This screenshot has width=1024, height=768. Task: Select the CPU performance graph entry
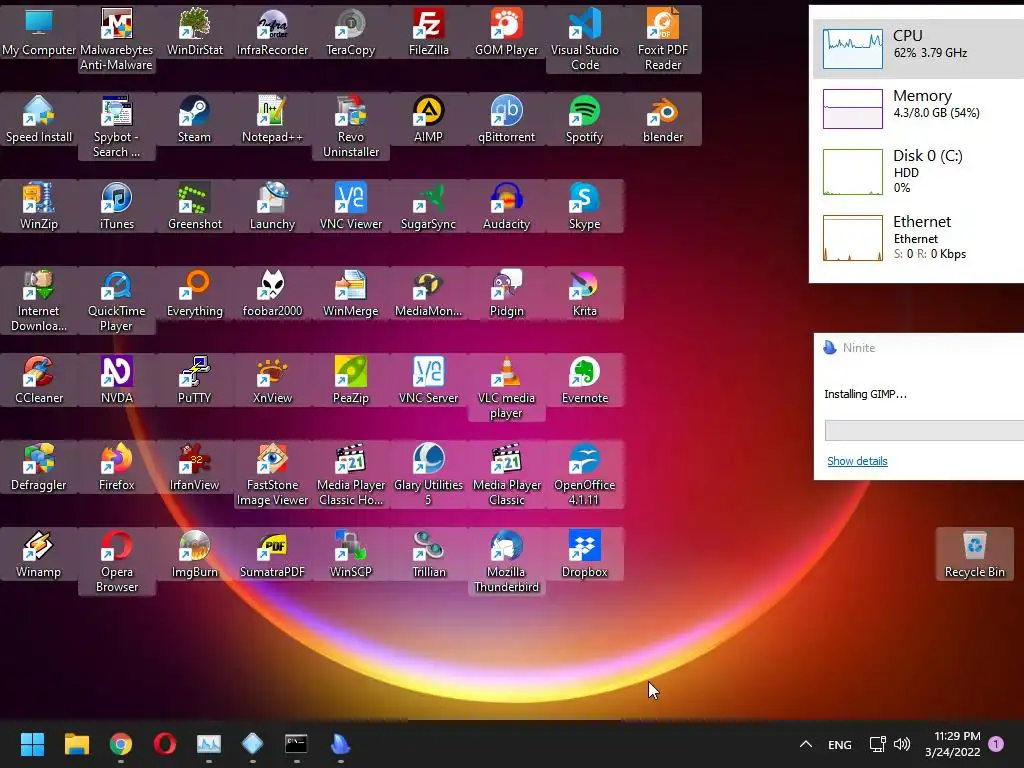918,49
